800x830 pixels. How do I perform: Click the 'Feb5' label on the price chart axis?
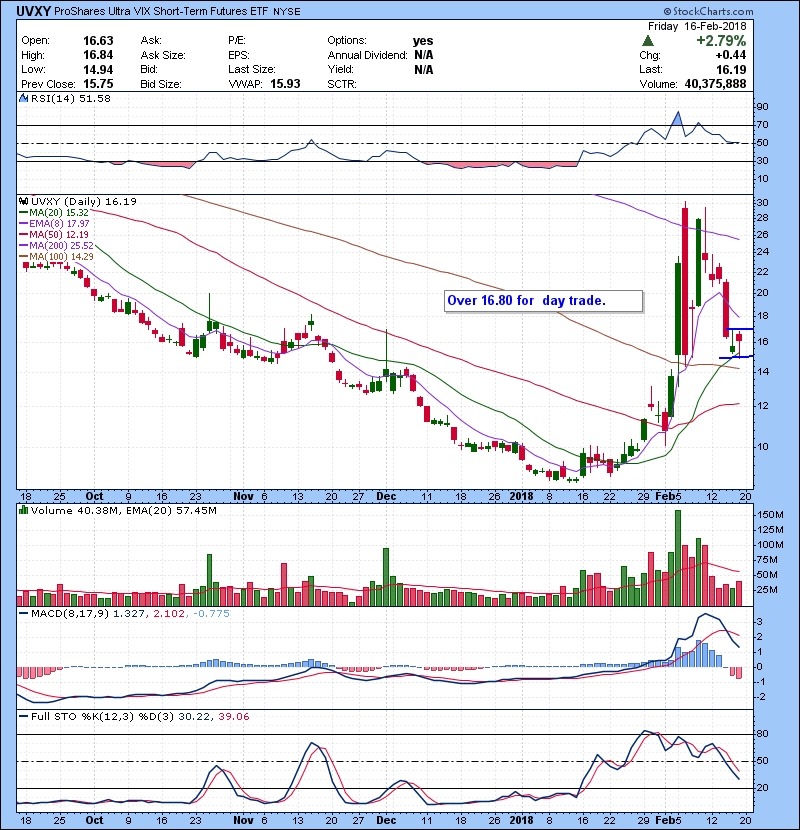(x=669, y=497)
